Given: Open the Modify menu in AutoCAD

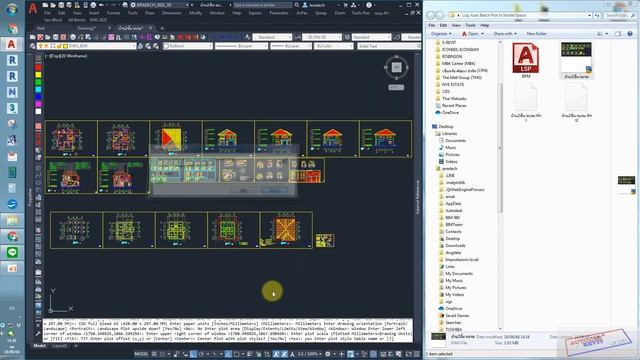Looking at the screenshot, I should click(x=196, y=13).
